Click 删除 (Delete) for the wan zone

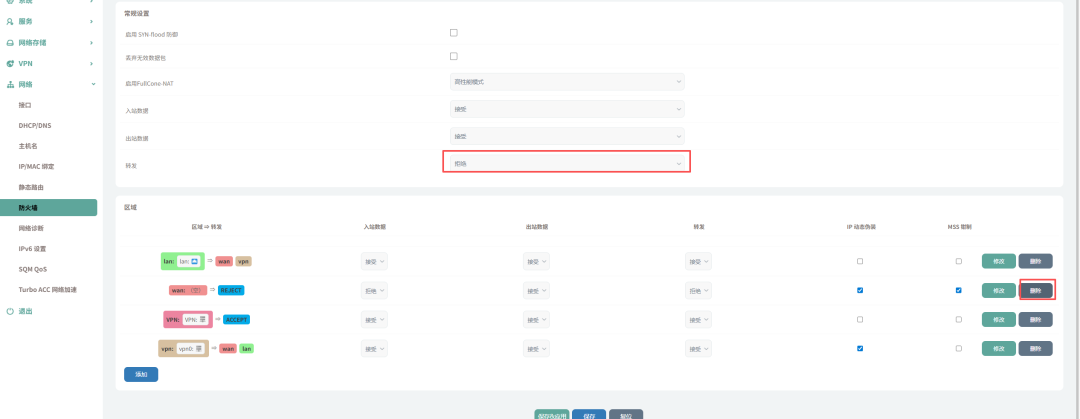tap(1035, 290)
